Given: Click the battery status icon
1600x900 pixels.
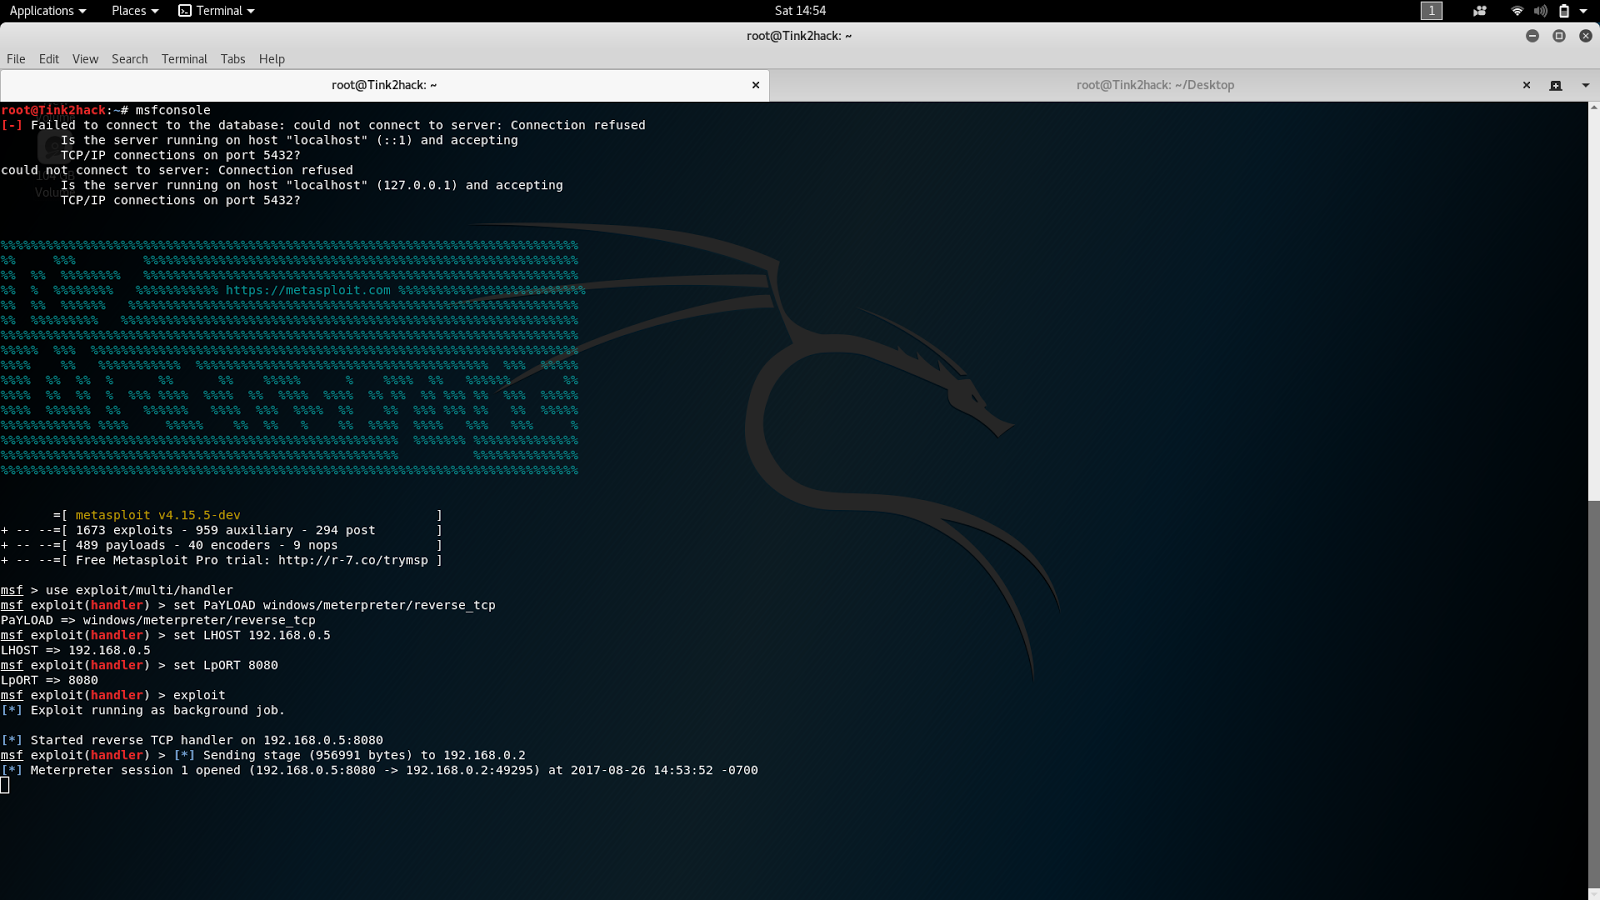Looking at the screenshot, I should tap(1564, 11).
